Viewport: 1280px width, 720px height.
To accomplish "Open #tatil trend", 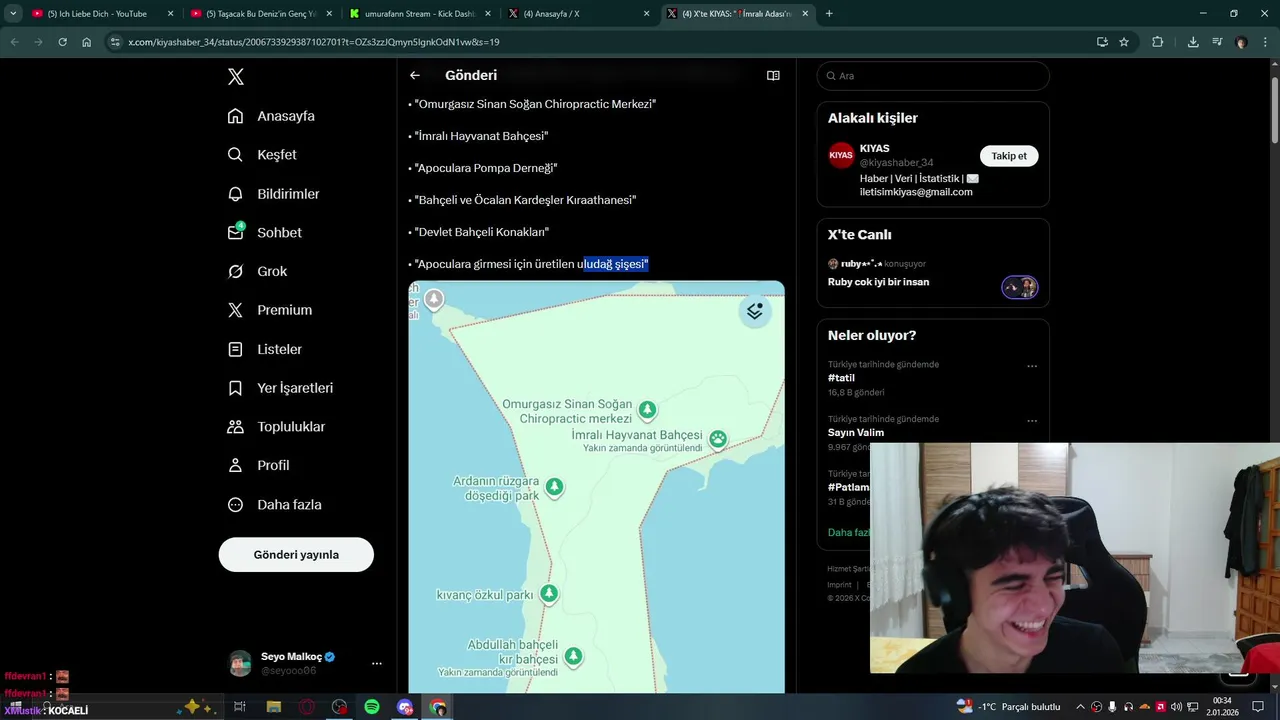I will pos(841,378).
